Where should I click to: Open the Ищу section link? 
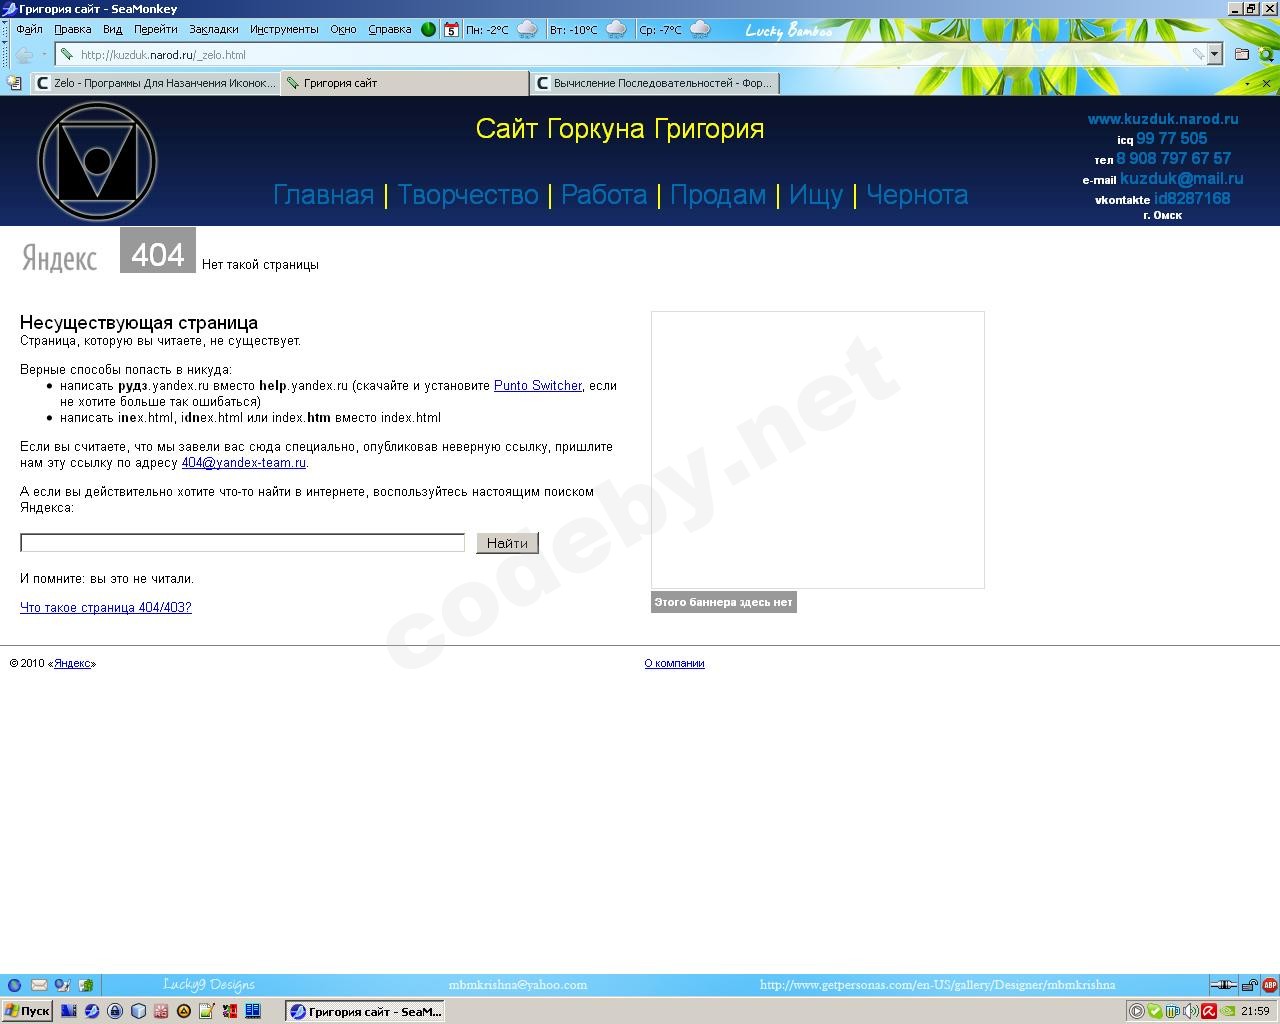(x=816, y=195)
